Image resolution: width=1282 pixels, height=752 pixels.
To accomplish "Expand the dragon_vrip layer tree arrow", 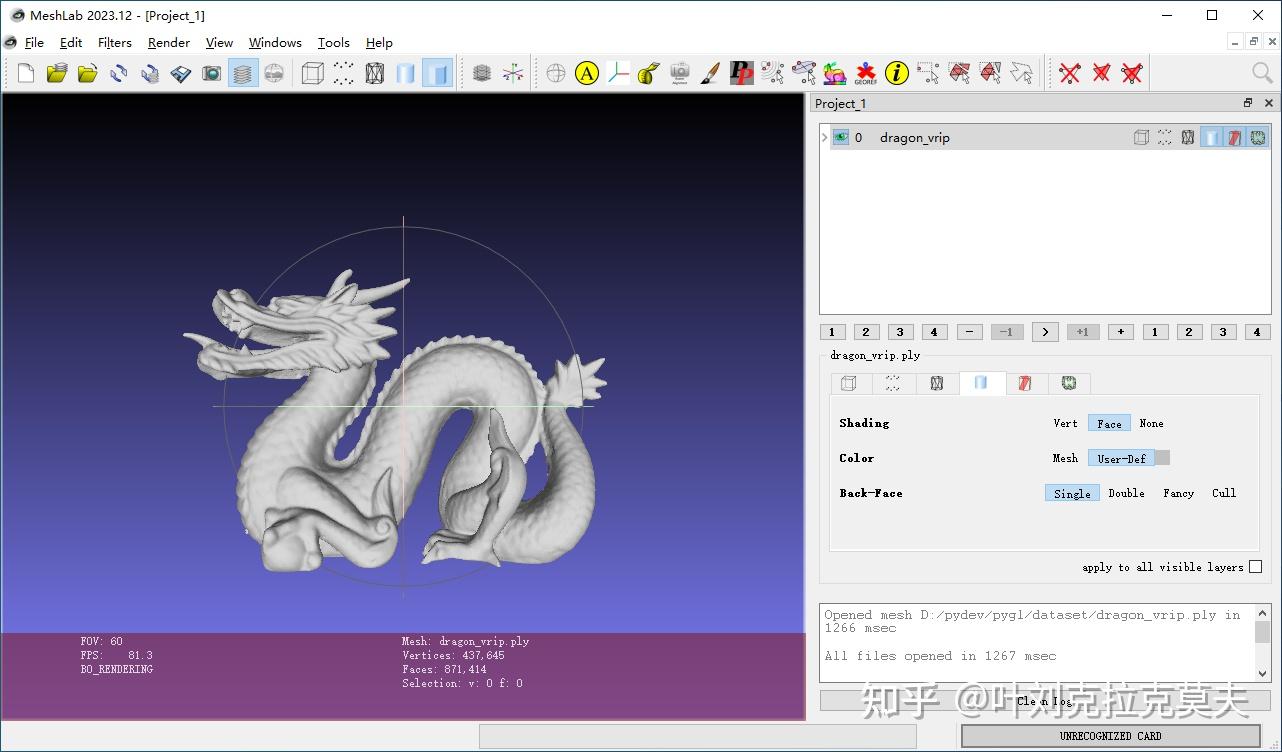I will coord(824,138).
